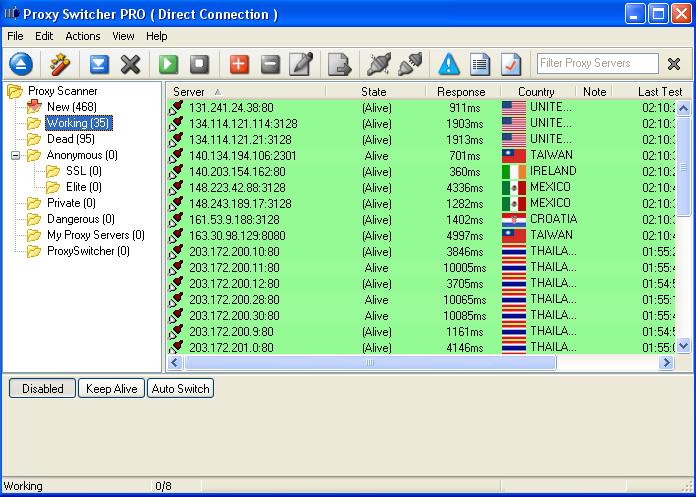Select server row 163.30.98.129:8080
This screenshot has height=497, width=696.
click(422, 236)
